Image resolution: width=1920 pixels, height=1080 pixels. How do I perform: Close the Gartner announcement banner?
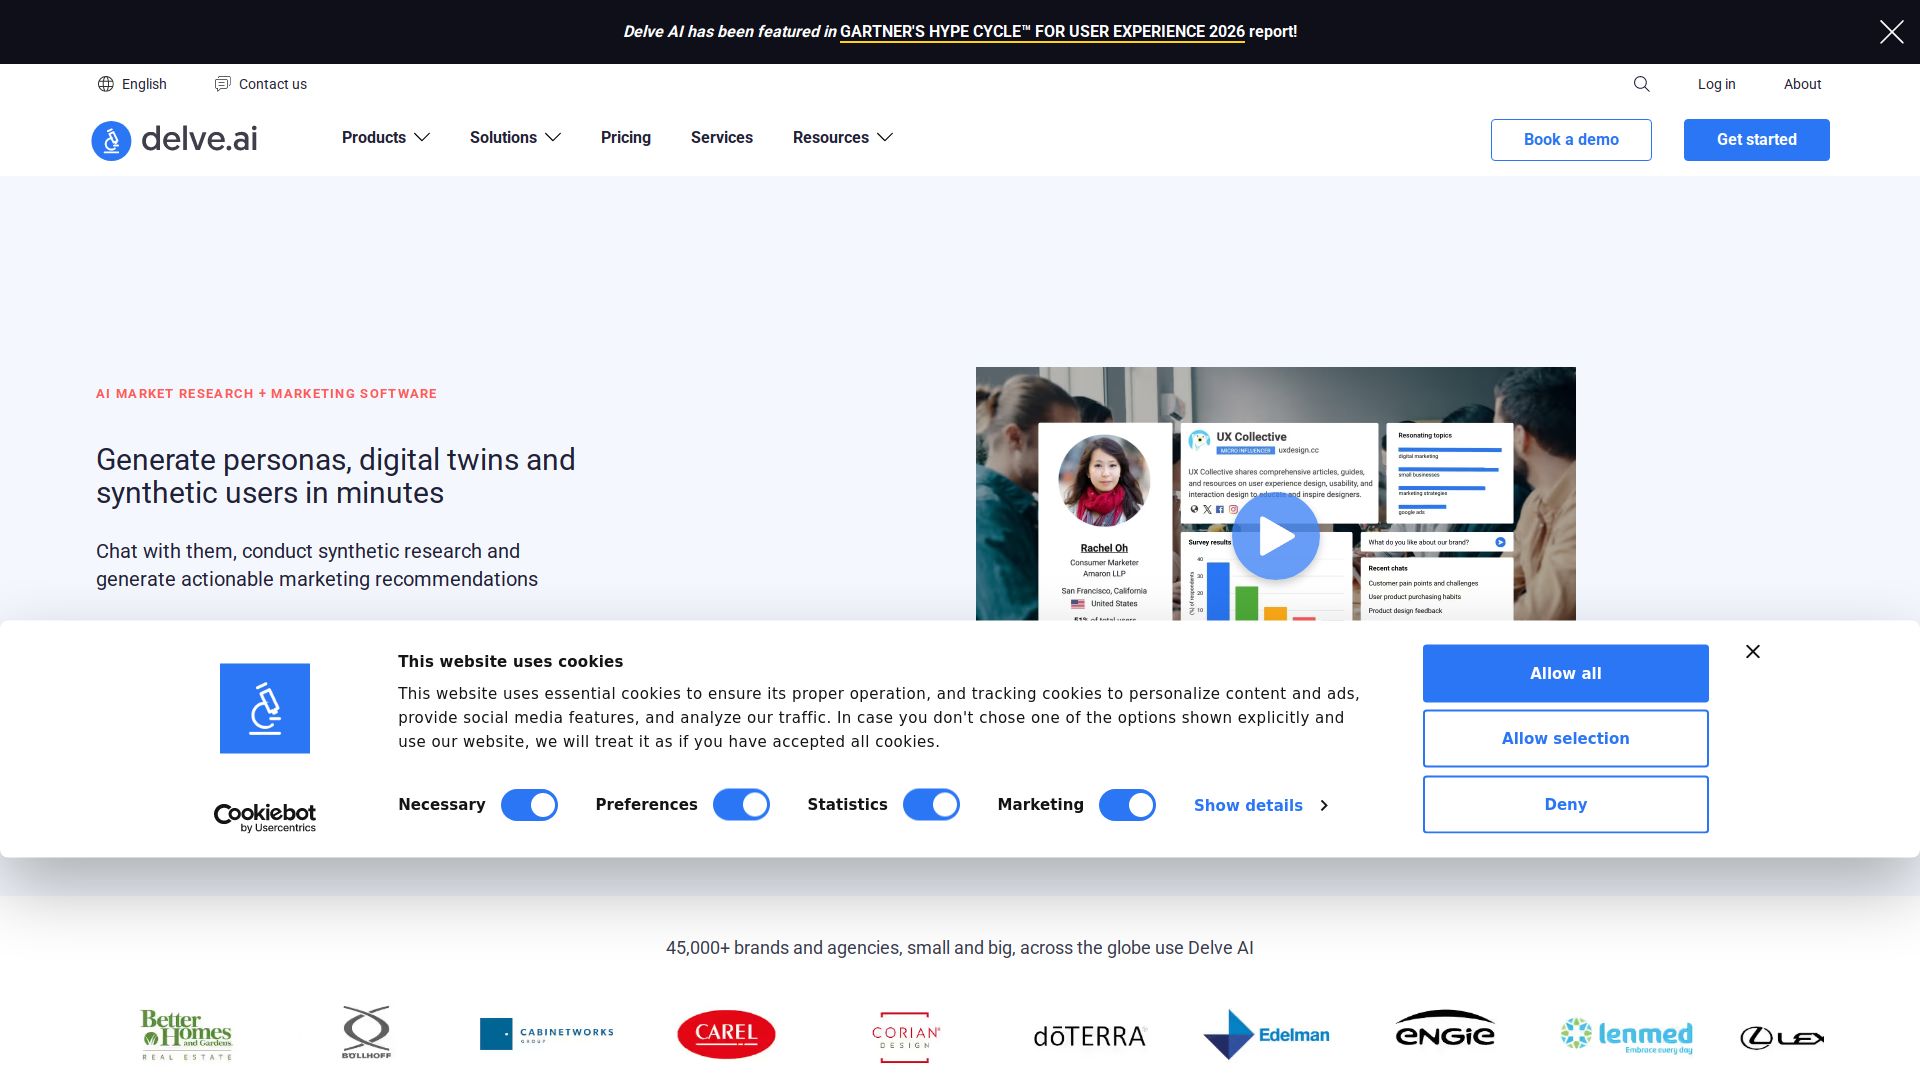[1891, 32]
